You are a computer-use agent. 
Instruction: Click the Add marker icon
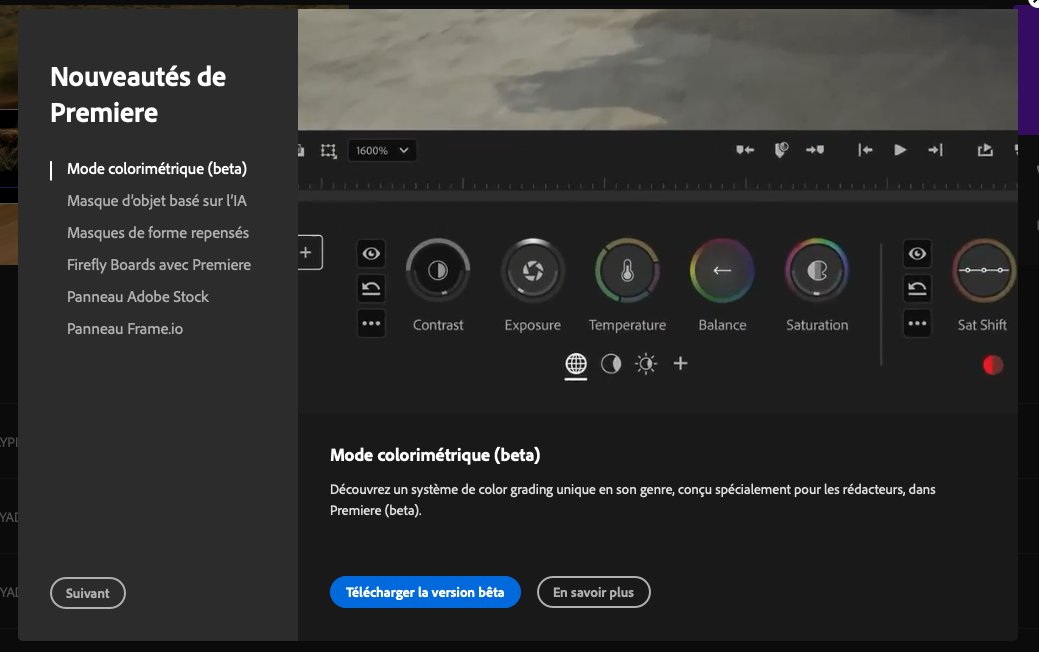click(x=781, y=150)
